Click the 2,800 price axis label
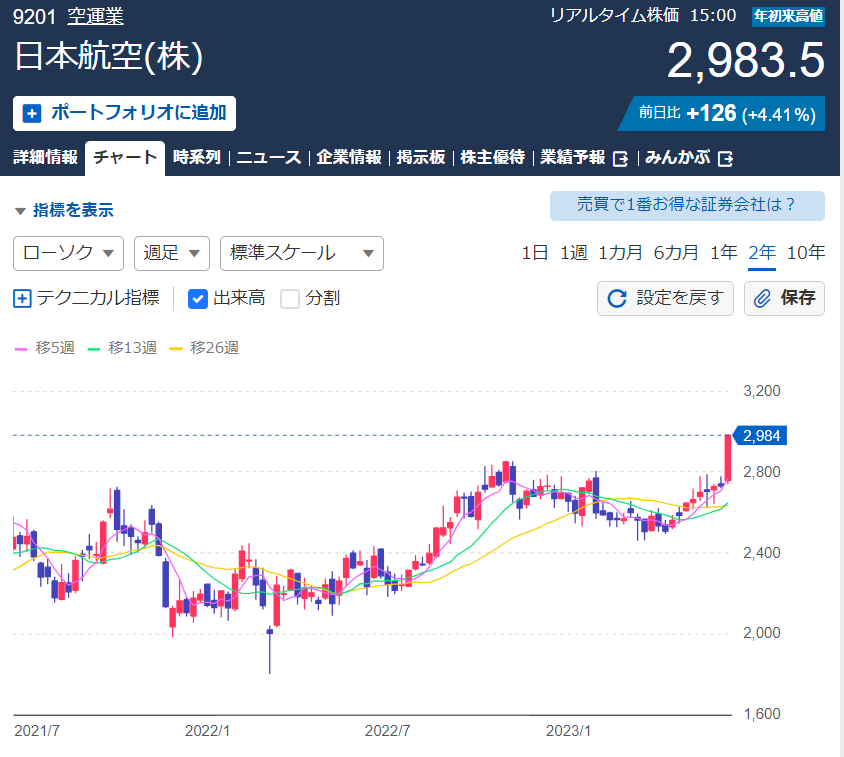This screenshot has height=757, width=844. (762, 472)
